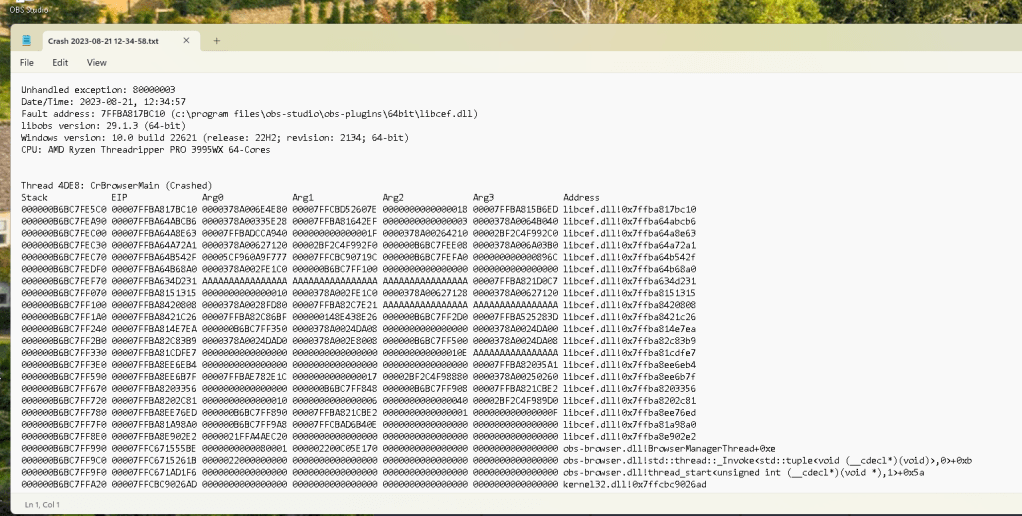
Task: Click the CPU AMD Ryzen Threadripper line
Action: [145, 150]
